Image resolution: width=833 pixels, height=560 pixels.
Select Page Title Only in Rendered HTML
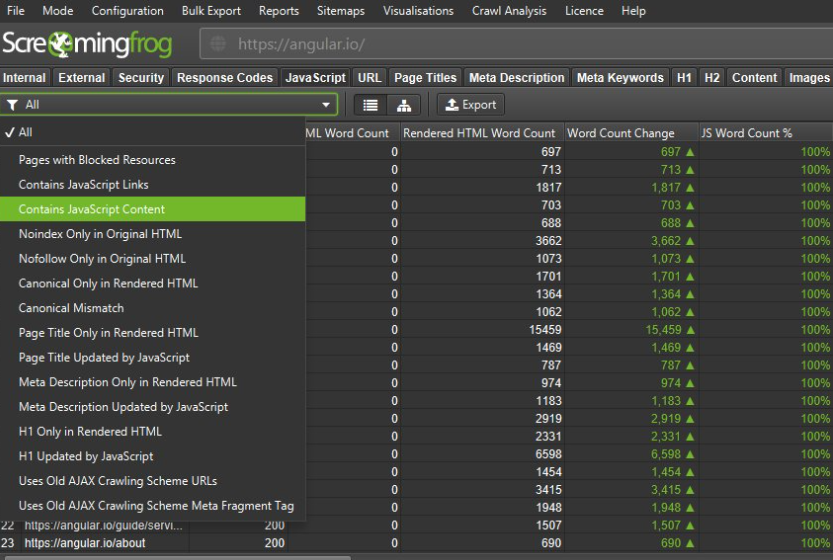[x=153, y=333]
